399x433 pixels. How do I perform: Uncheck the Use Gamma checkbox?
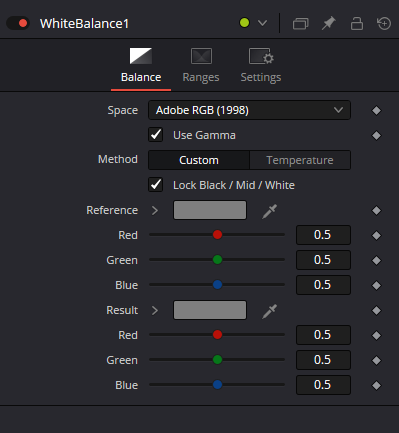tap(156, 135)
